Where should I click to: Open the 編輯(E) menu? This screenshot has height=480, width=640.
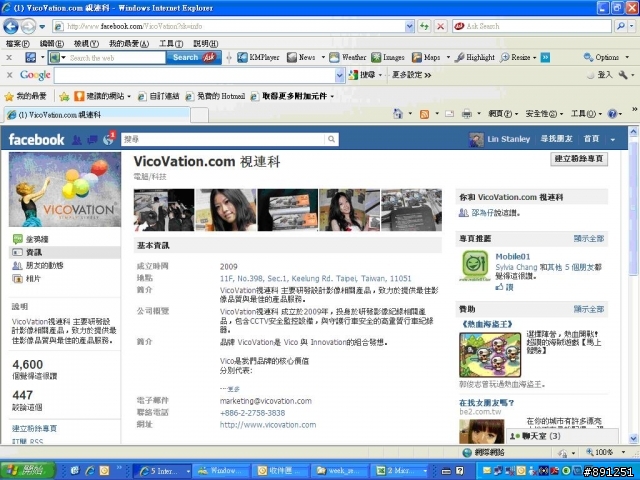(x=51, y=44)
